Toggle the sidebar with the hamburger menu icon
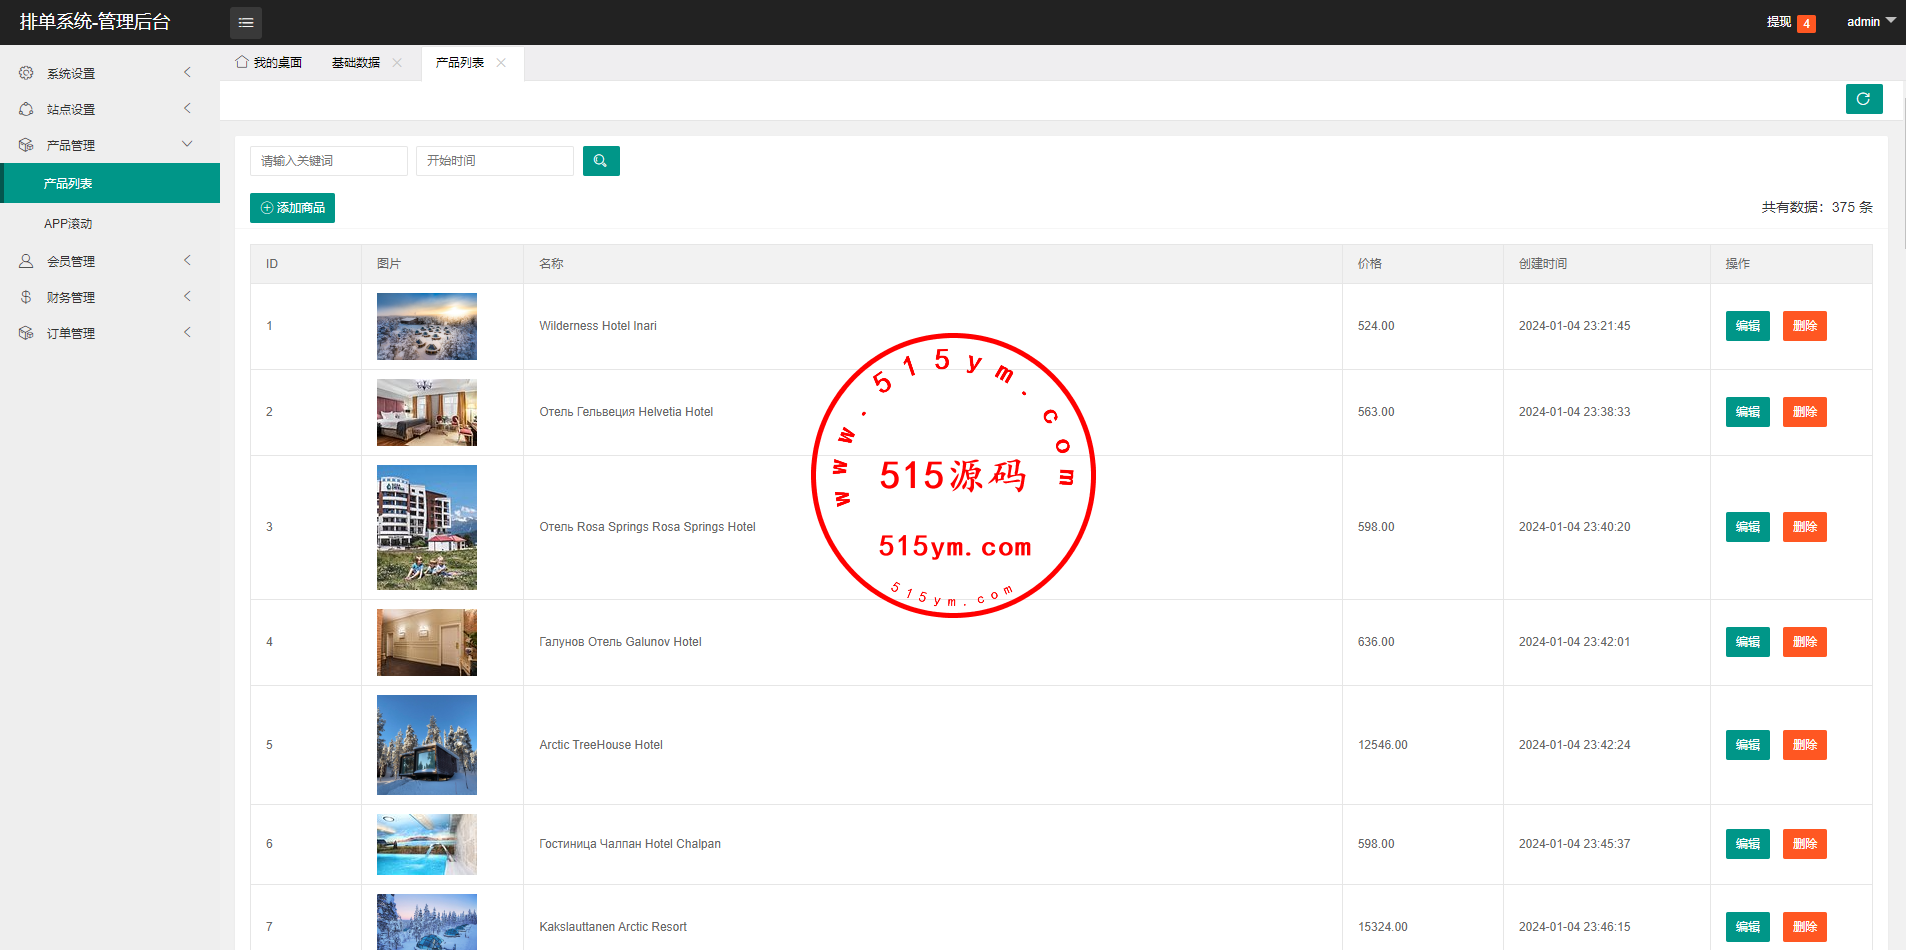This screenshot has height=950, width=1906. tap(245, 22)
